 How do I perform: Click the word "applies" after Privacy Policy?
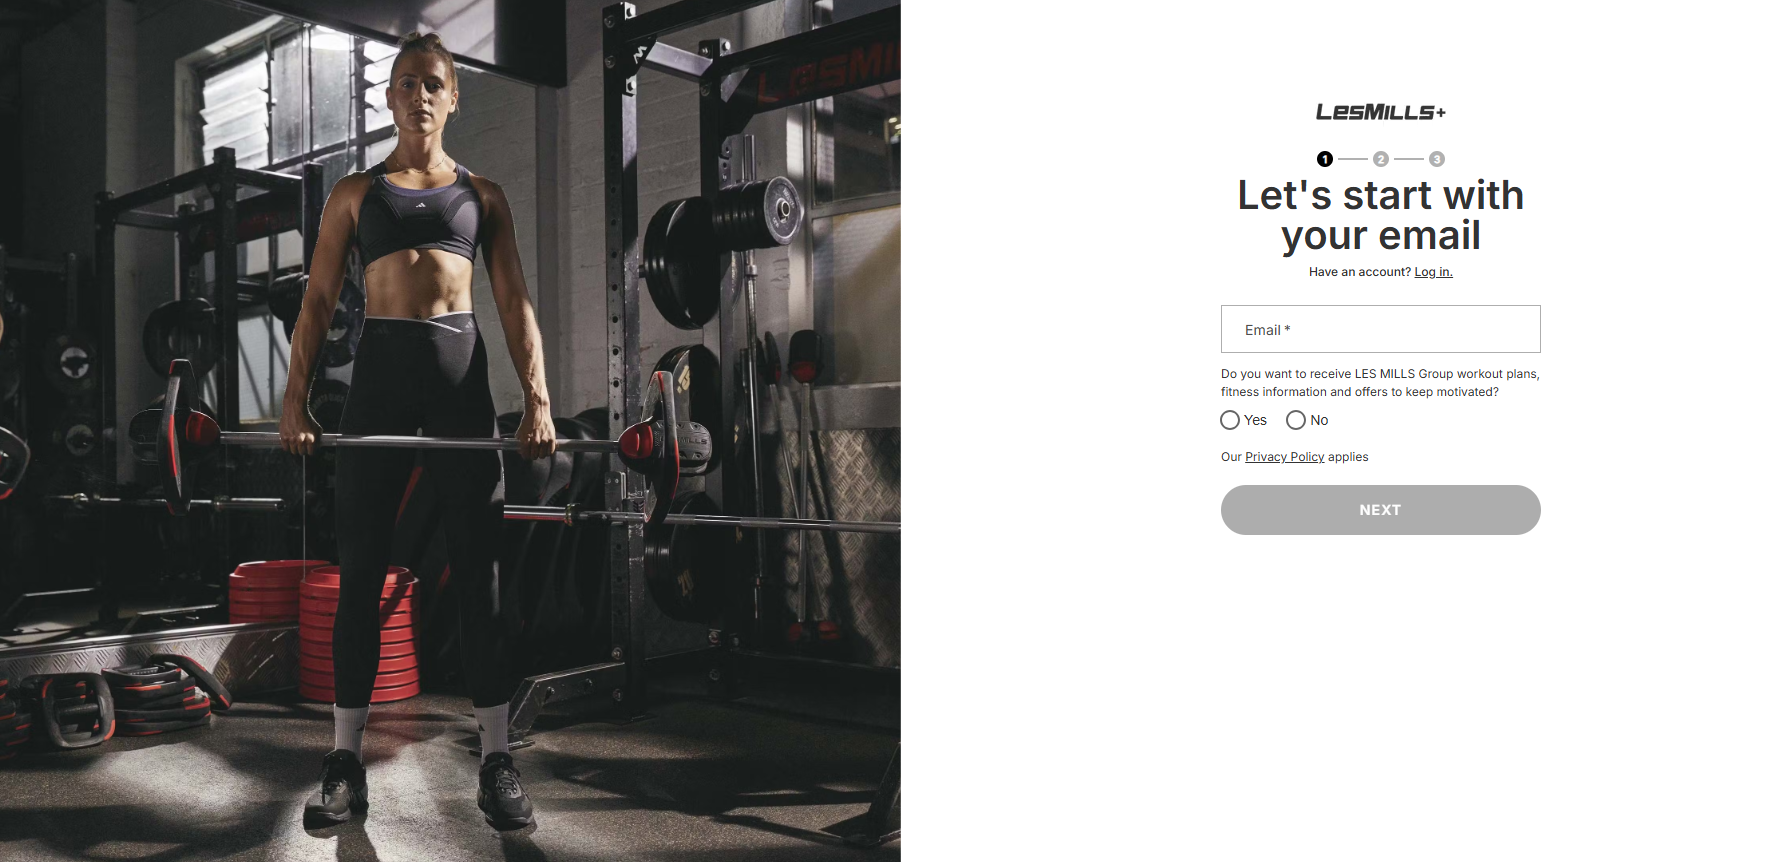tap(1348, 457)
